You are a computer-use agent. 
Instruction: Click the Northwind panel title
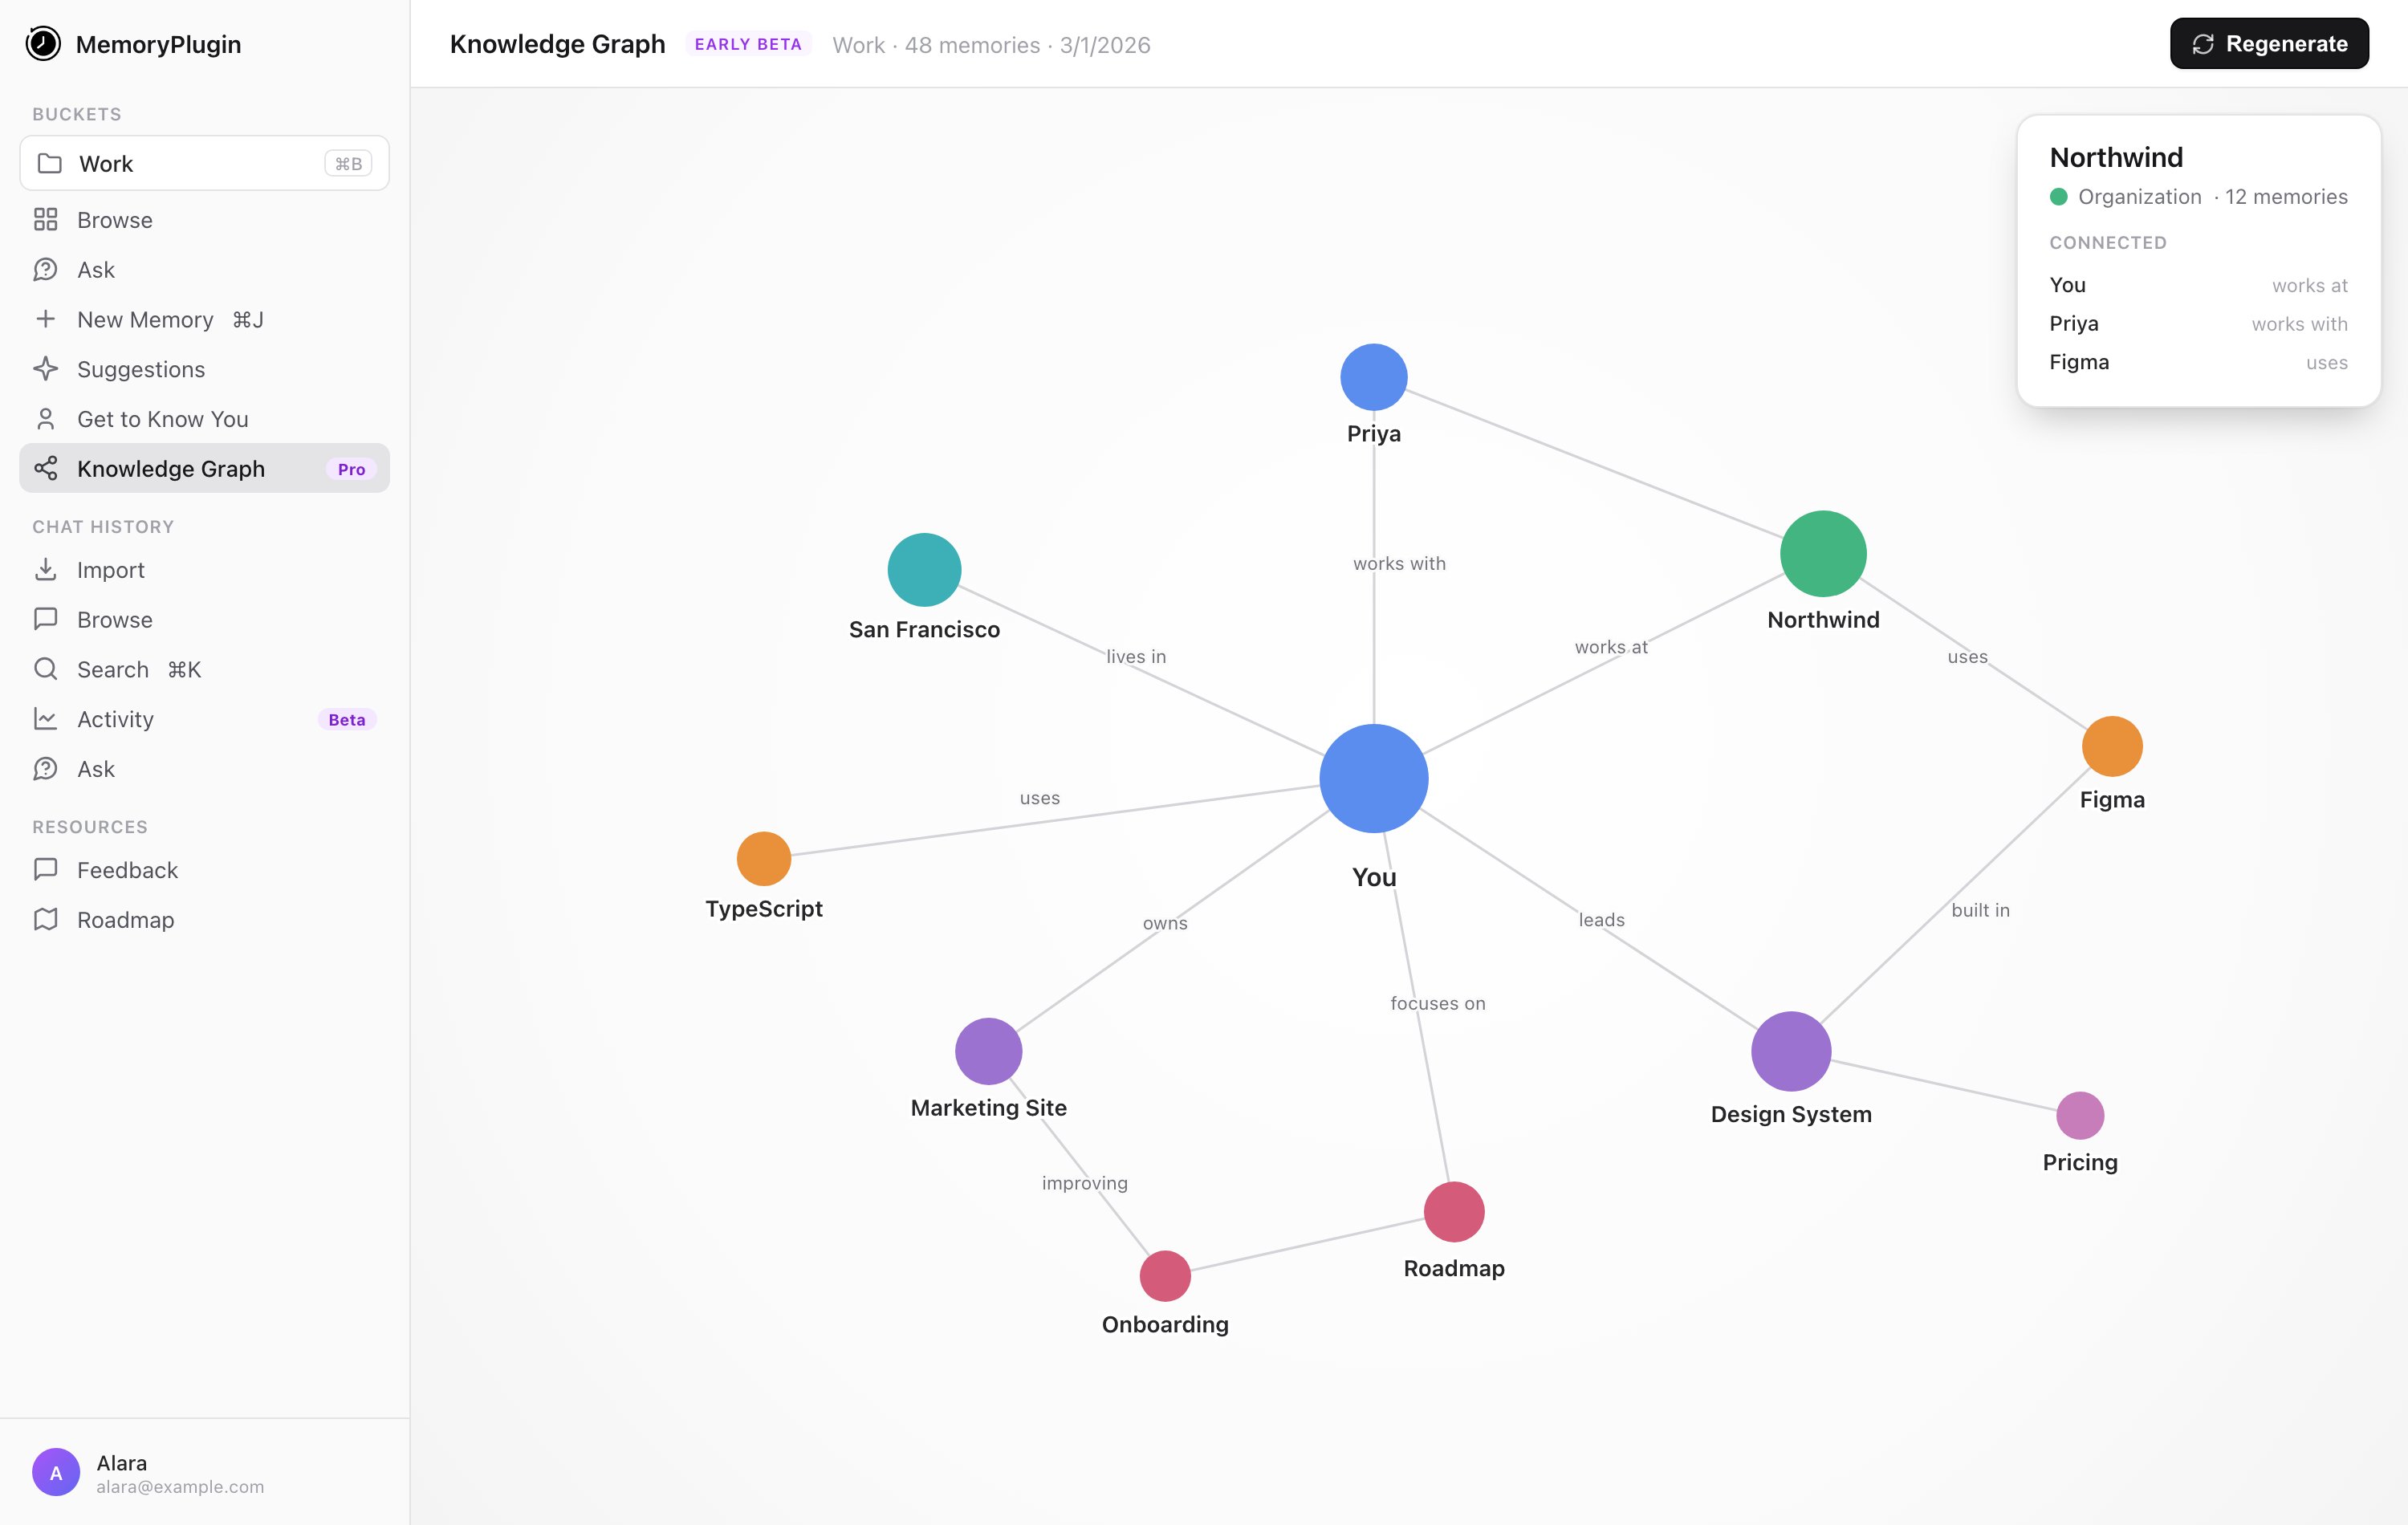pos(2116,157)
